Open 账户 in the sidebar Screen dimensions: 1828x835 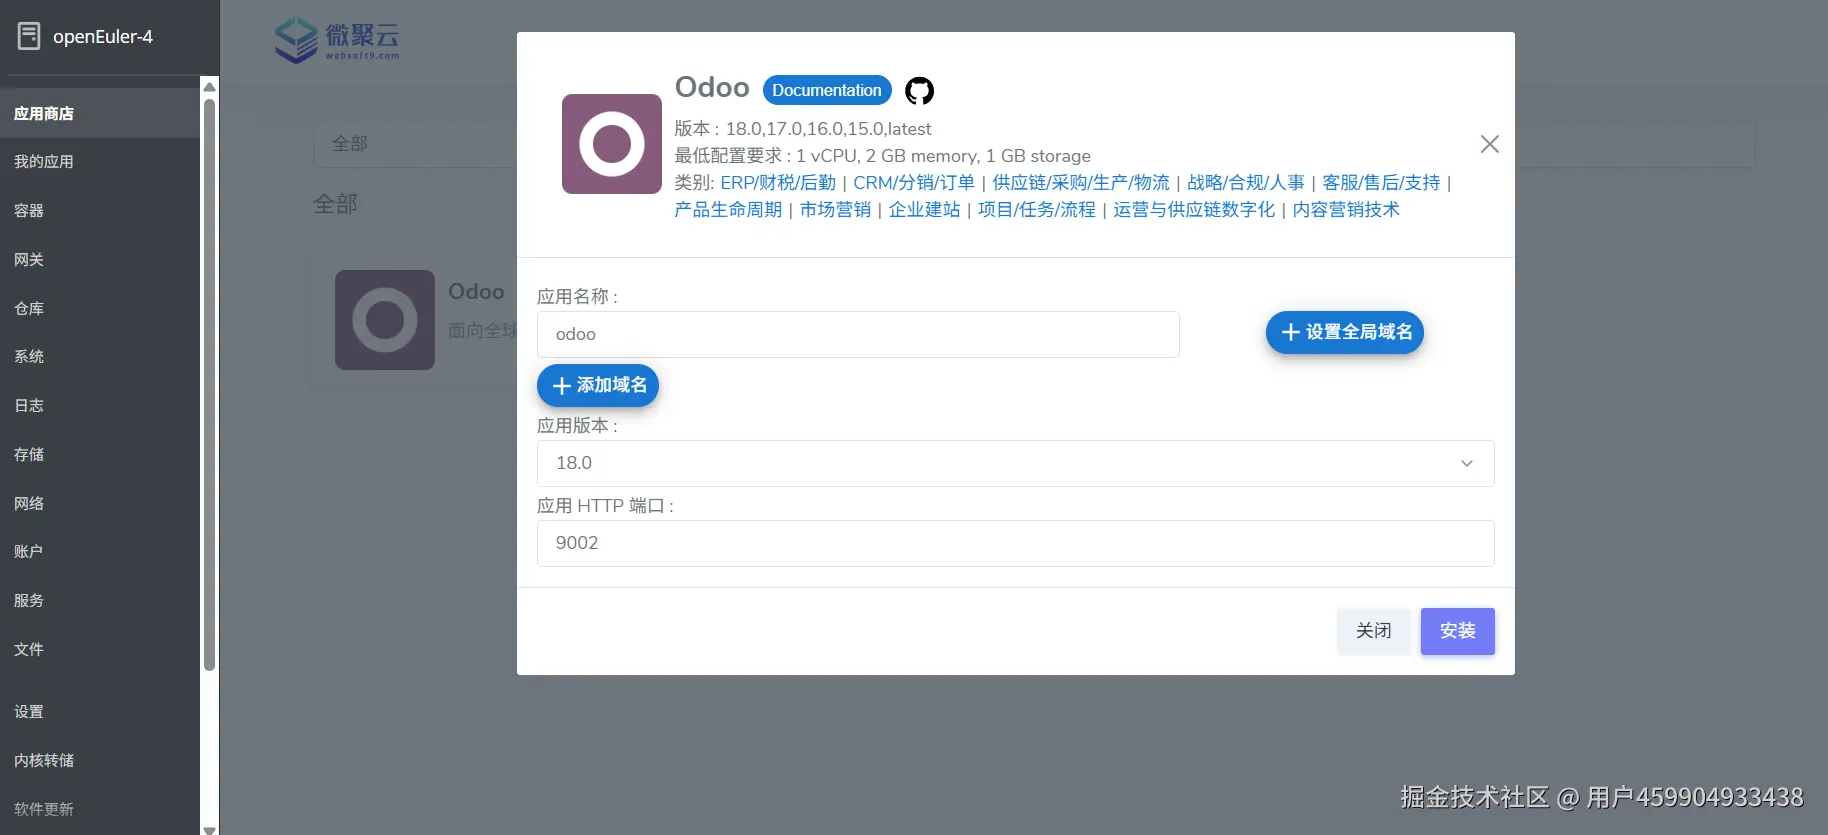tap(100, 551)
